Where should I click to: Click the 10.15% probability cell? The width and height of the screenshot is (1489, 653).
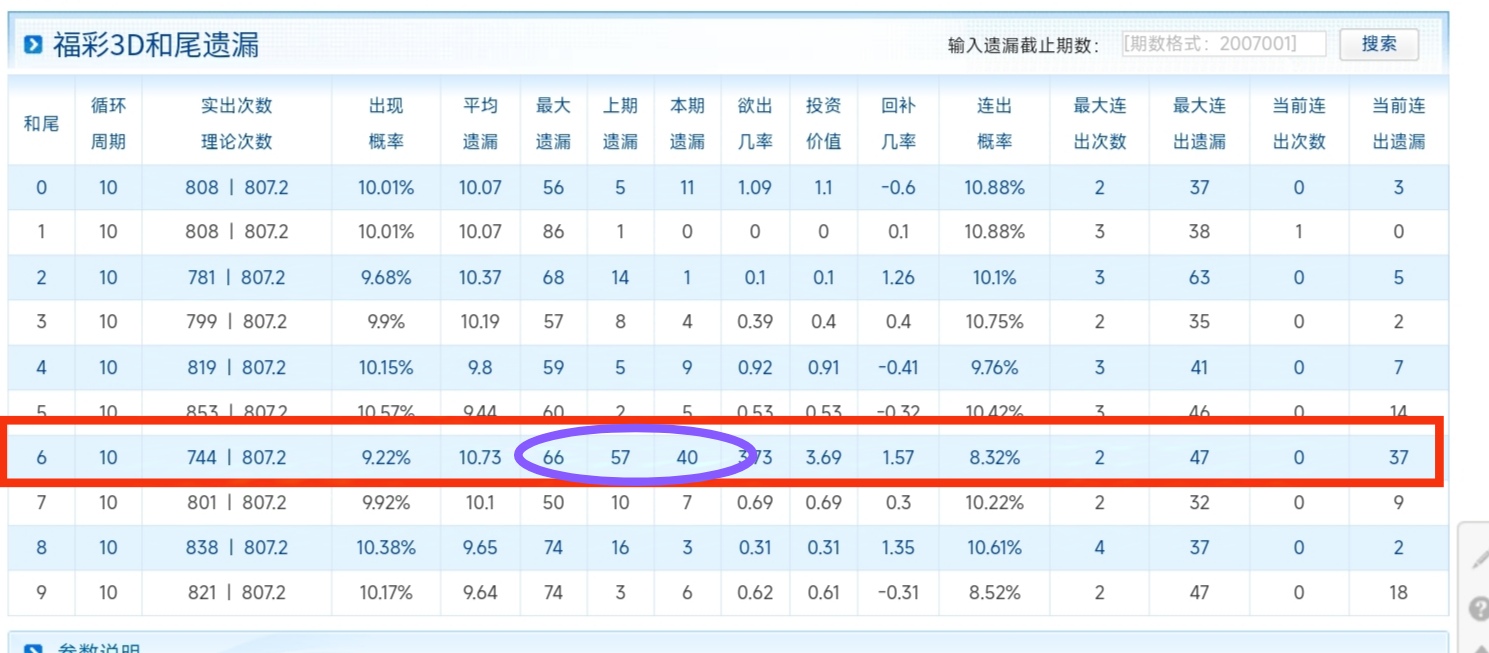coord(386,367)
